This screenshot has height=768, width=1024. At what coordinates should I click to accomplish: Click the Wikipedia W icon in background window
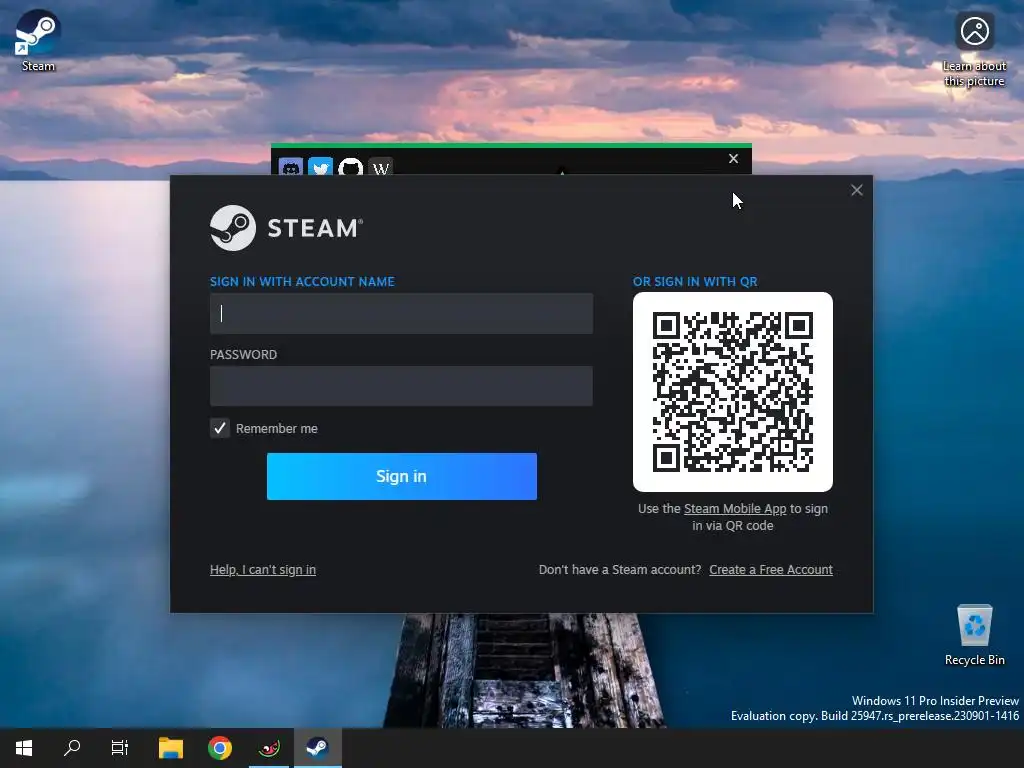[380, 167]
